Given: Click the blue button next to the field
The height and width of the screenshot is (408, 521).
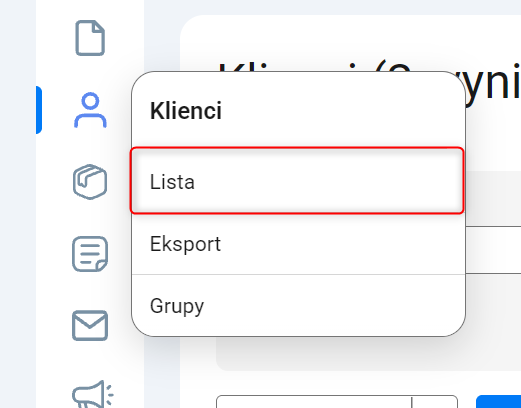Looking at the screenshot, I should 498,402.
